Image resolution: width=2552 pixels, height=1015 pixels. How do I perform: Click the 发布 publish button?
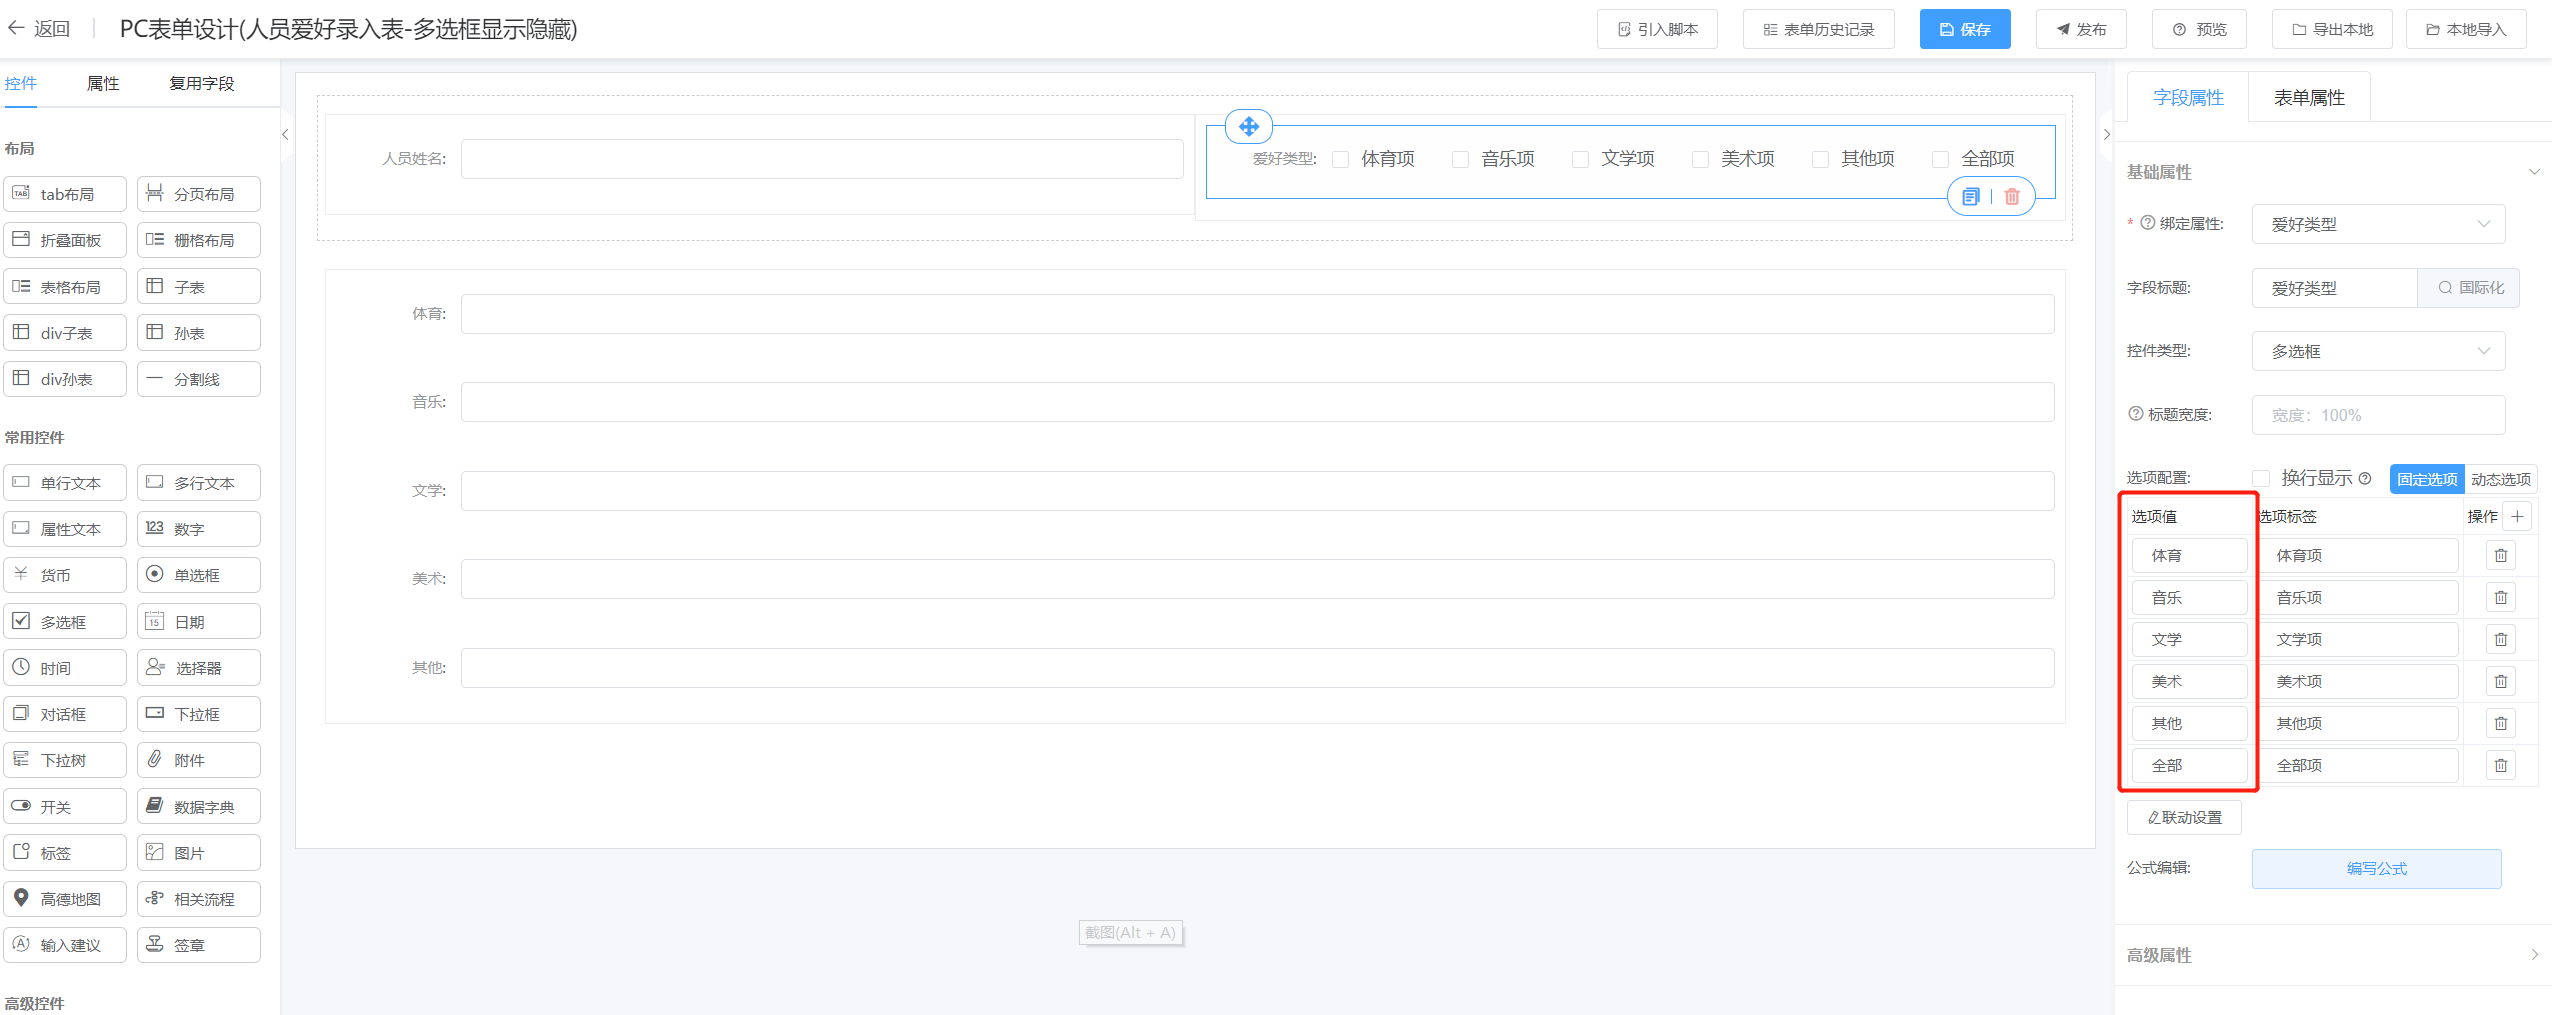2081,29
